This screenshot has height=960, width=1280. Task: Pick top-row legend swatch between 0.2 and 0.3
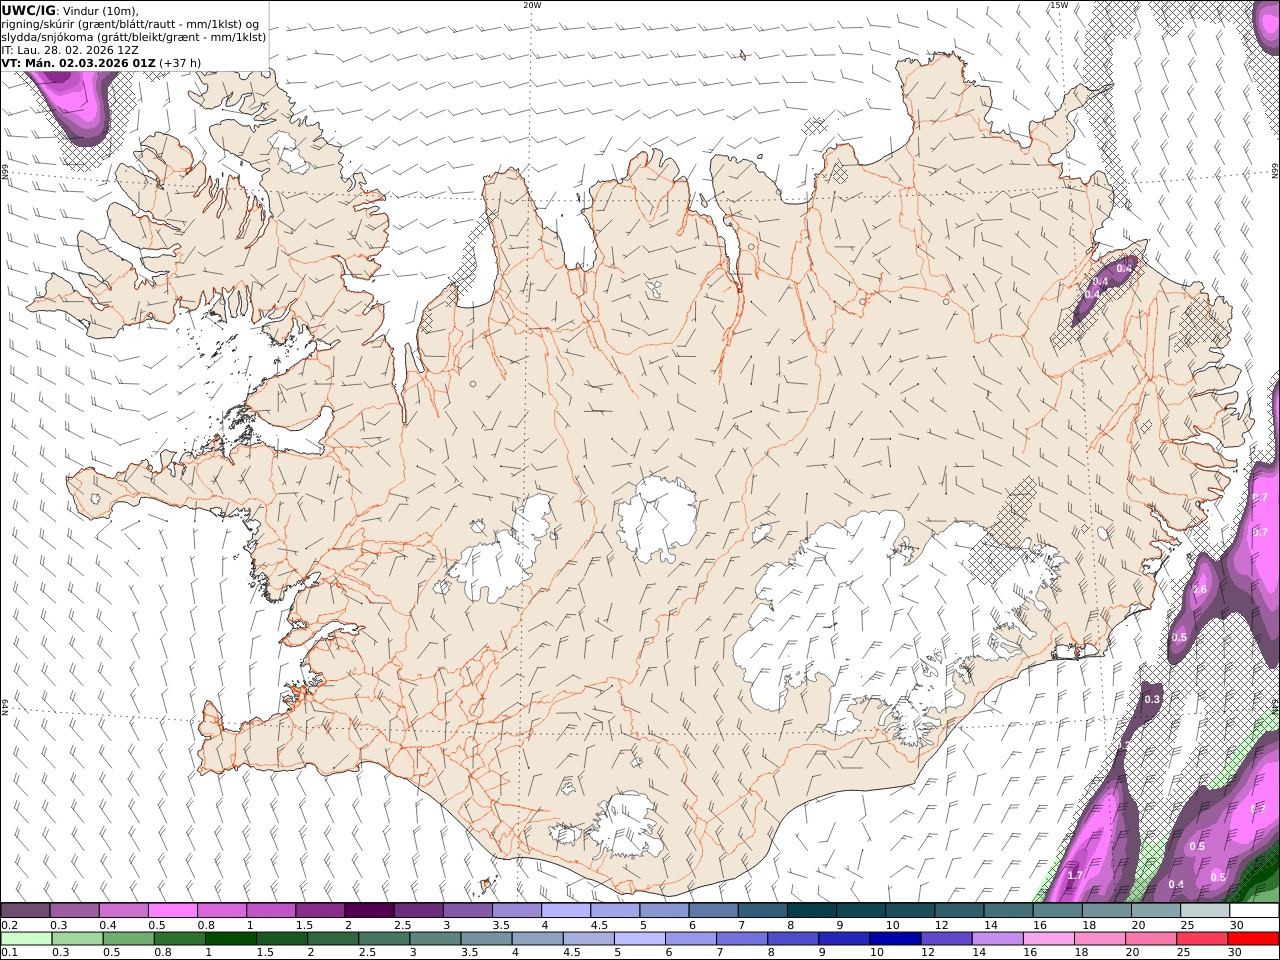point(25,910)
